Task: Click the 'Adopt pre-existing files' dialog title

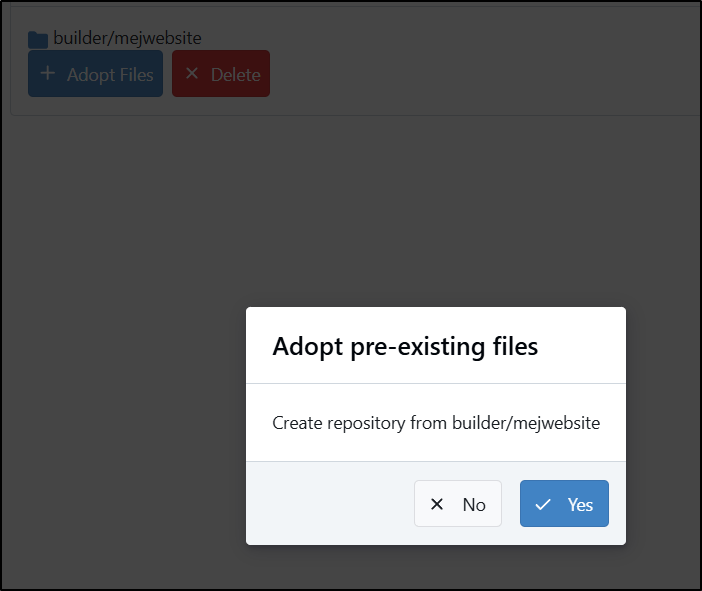Action: tap(405, 347)
